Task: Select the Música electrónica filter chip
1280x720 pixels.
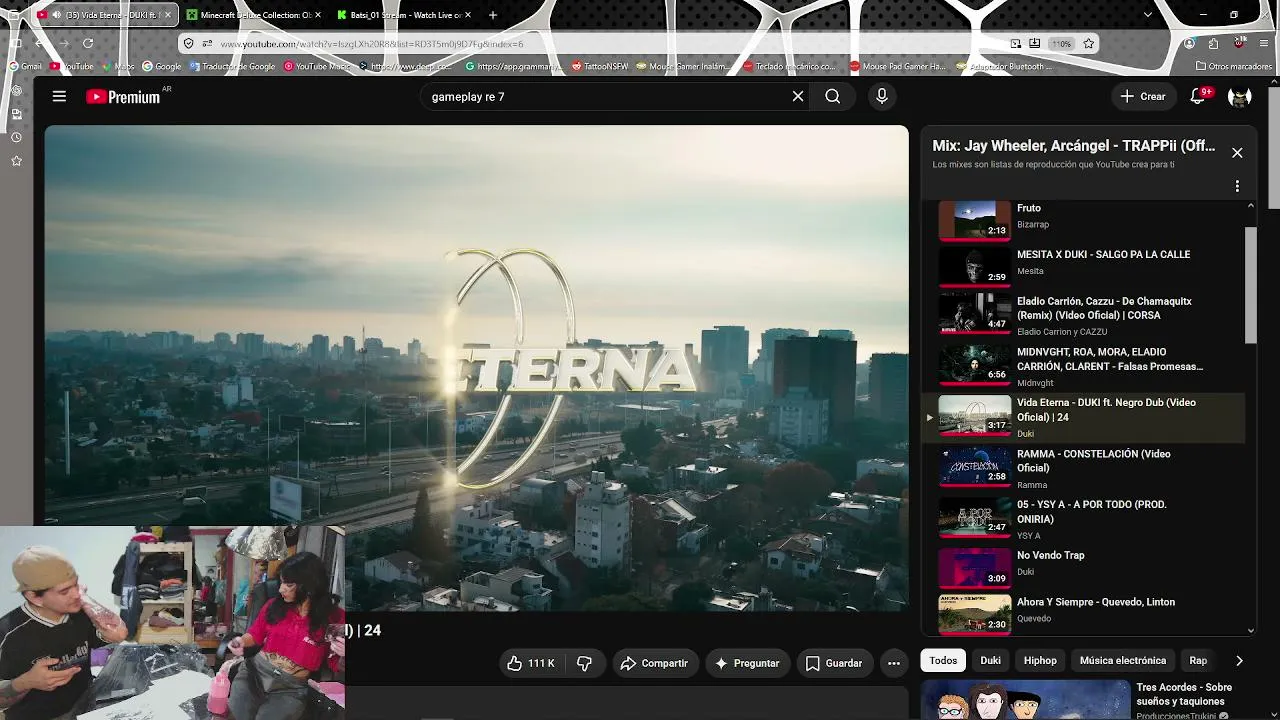Action: (x=1123, y=660)
